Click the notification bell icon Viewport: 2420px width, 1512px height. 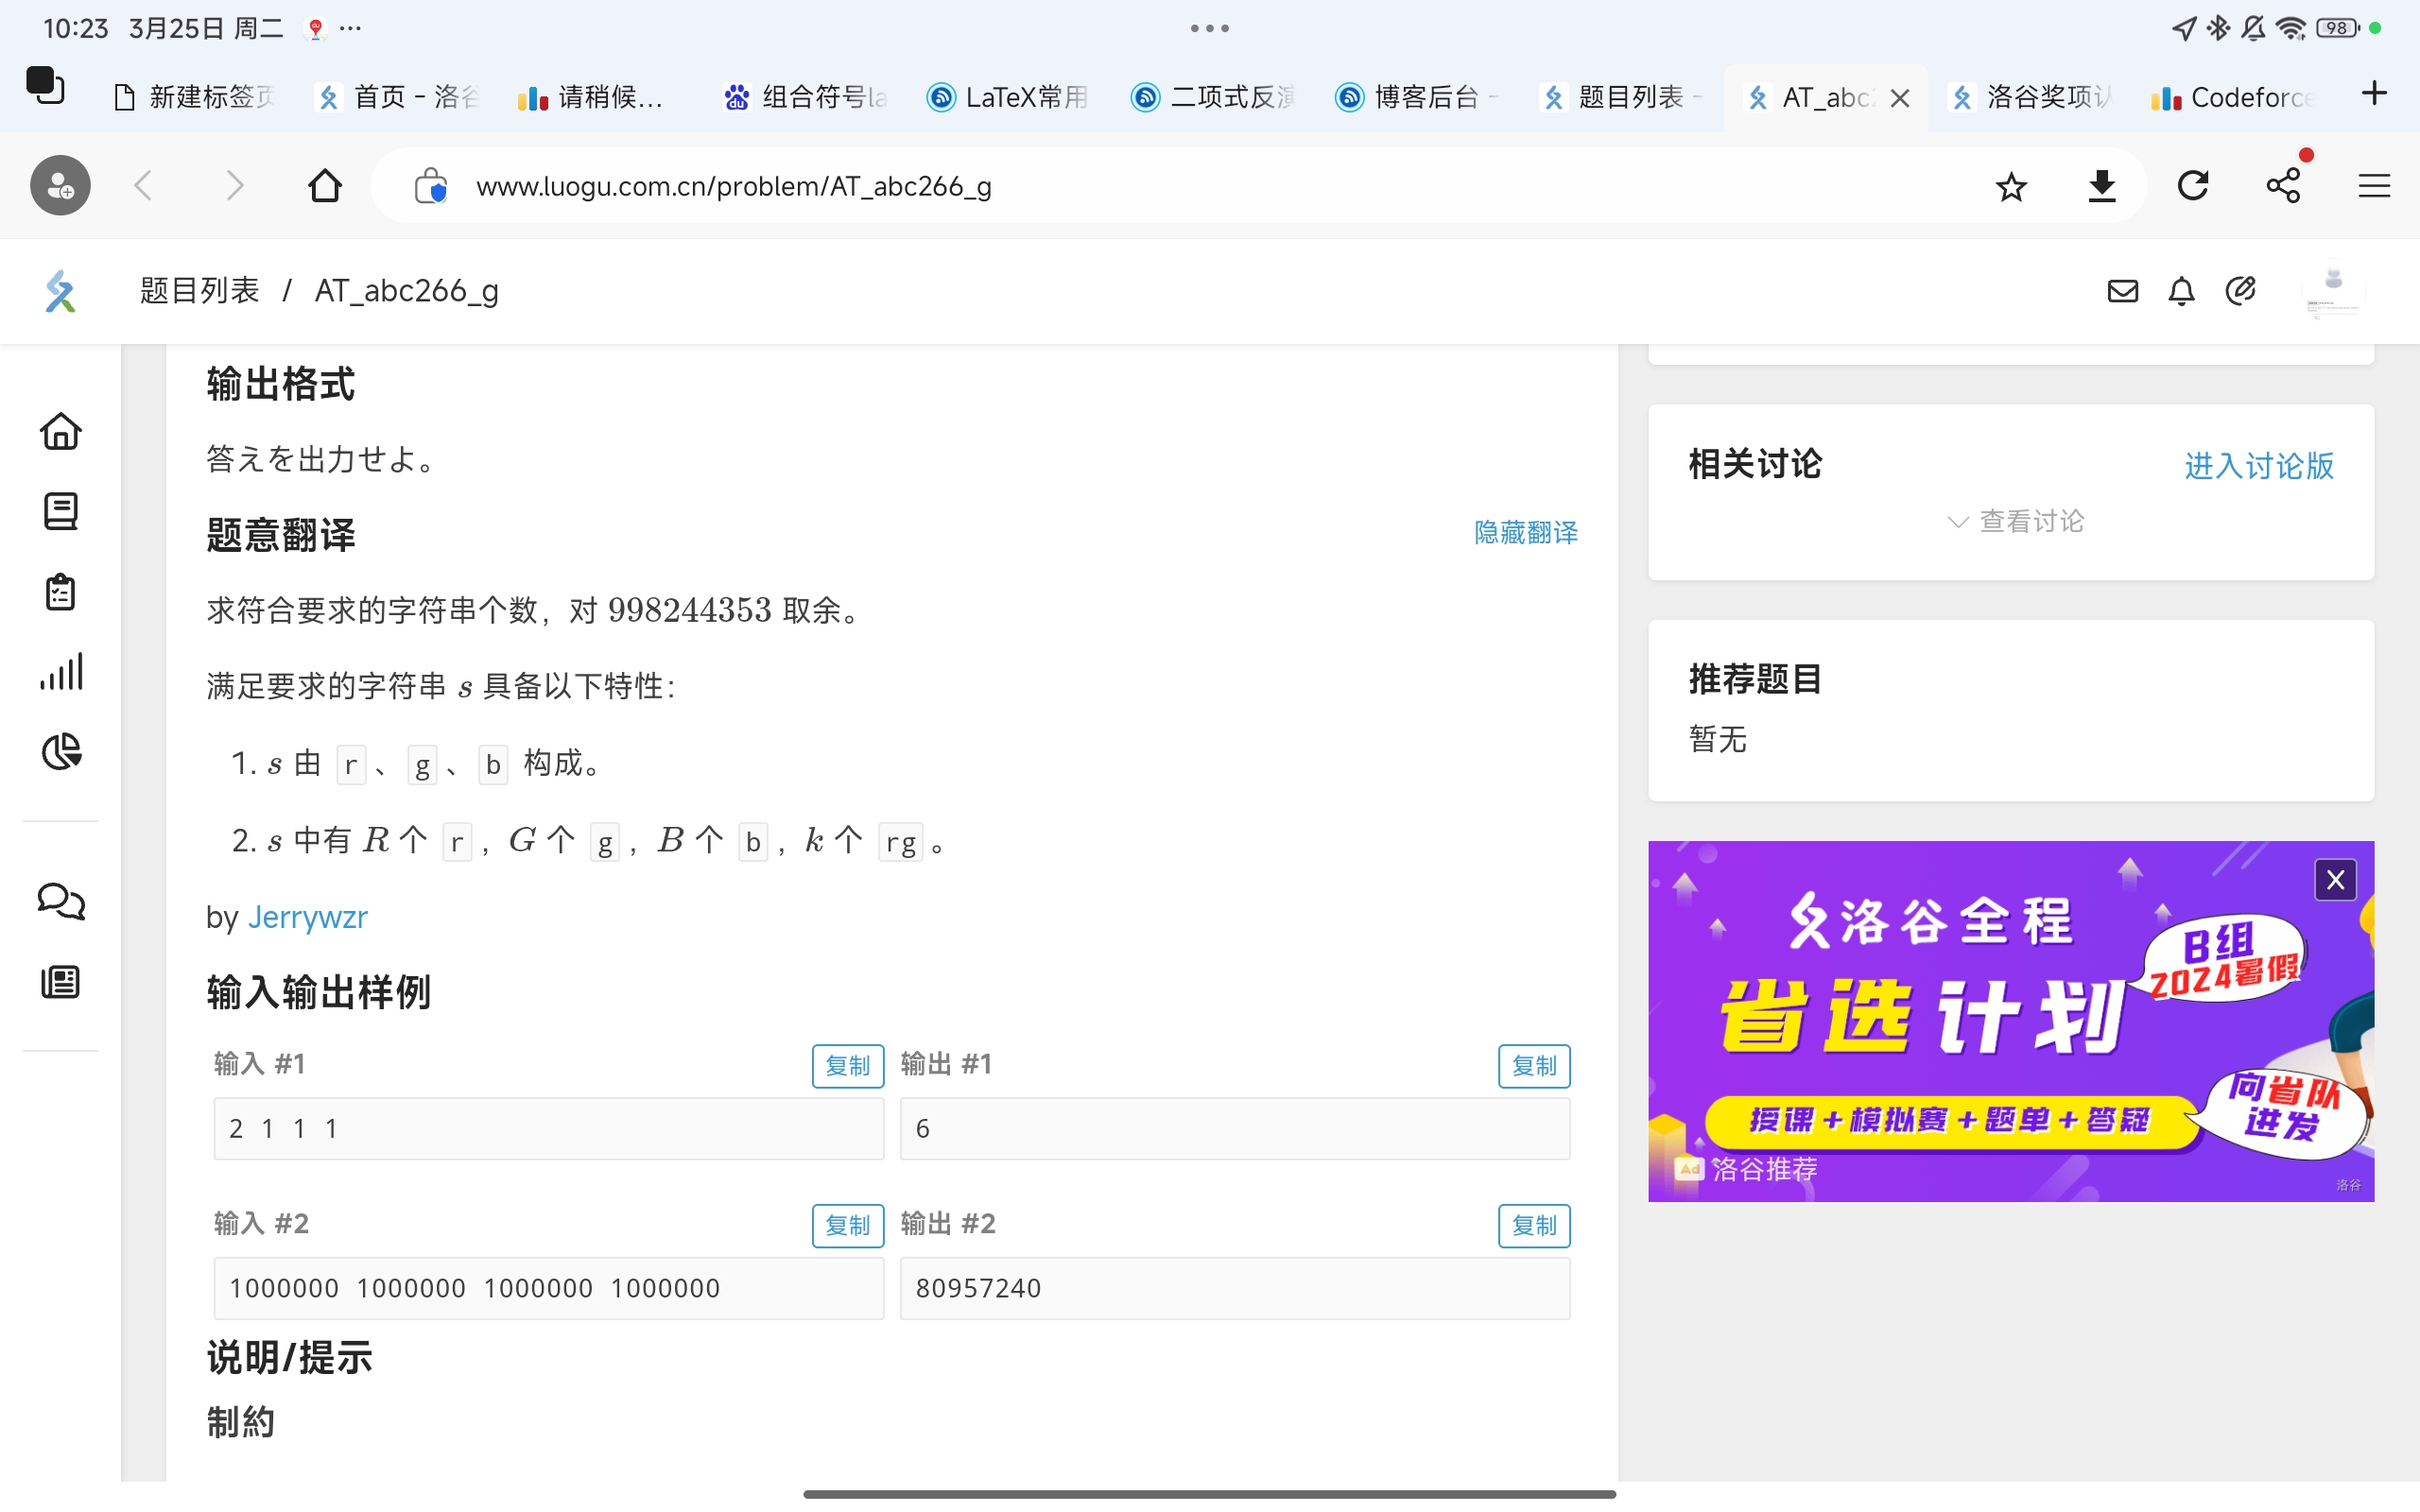(2181, 291)
